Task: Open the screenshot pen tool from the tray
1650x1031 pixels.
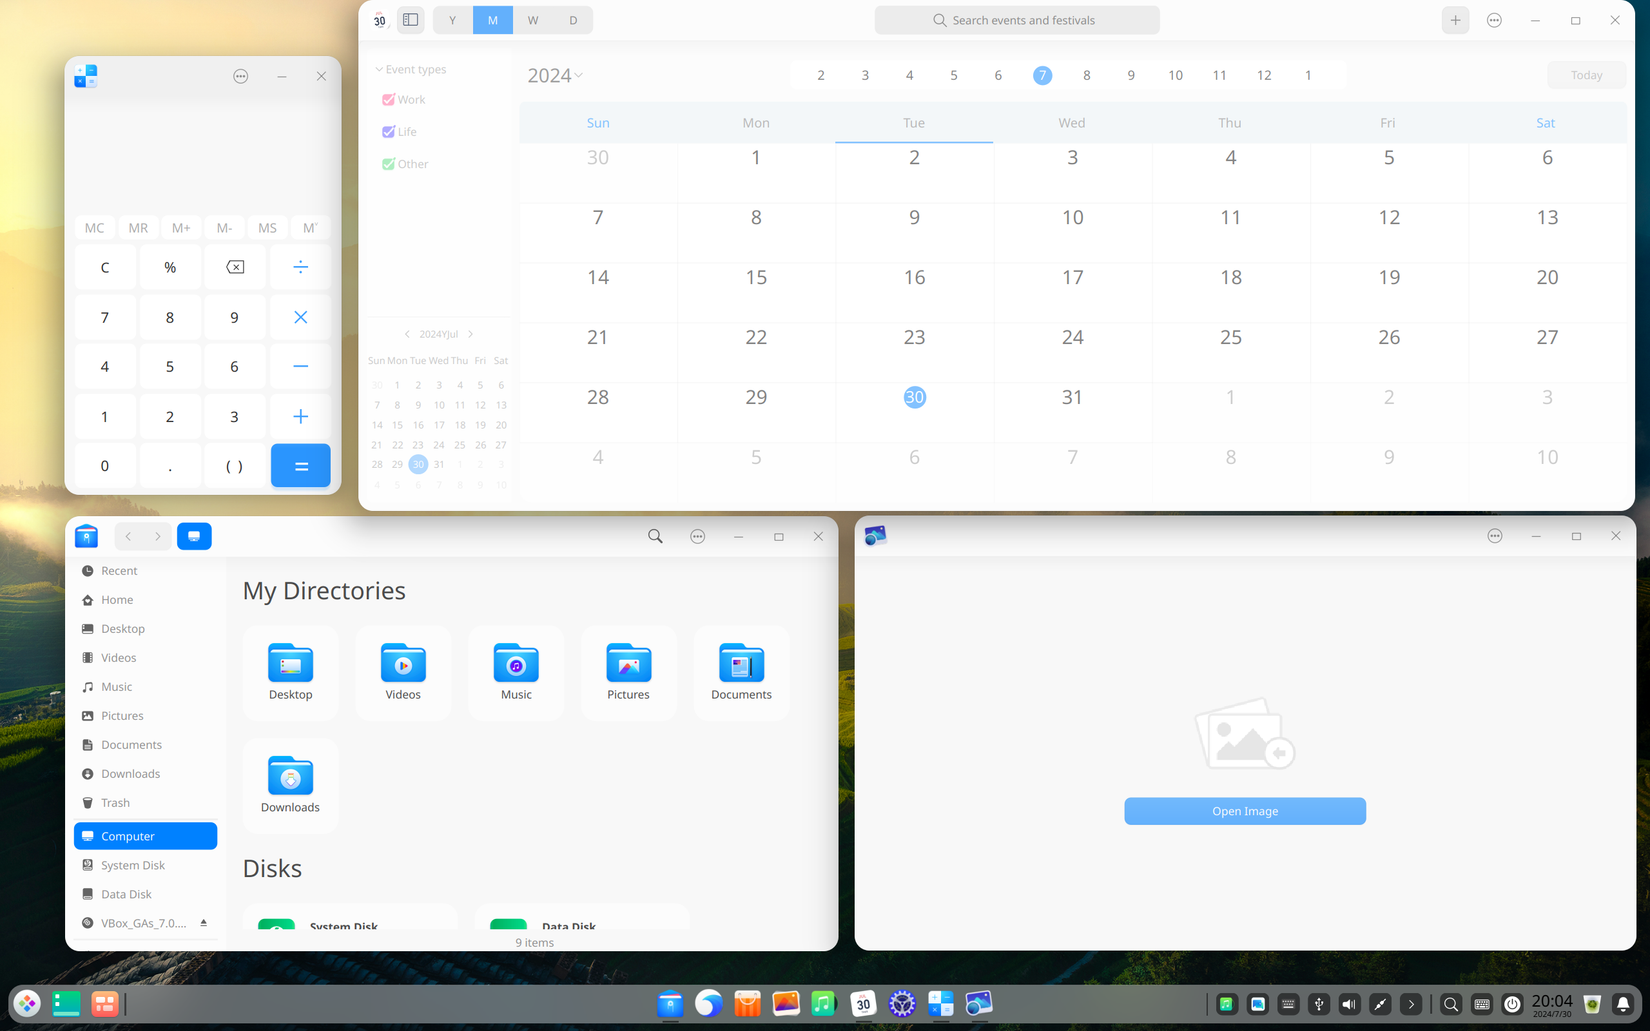Action: click(x=1380, y=1004)
